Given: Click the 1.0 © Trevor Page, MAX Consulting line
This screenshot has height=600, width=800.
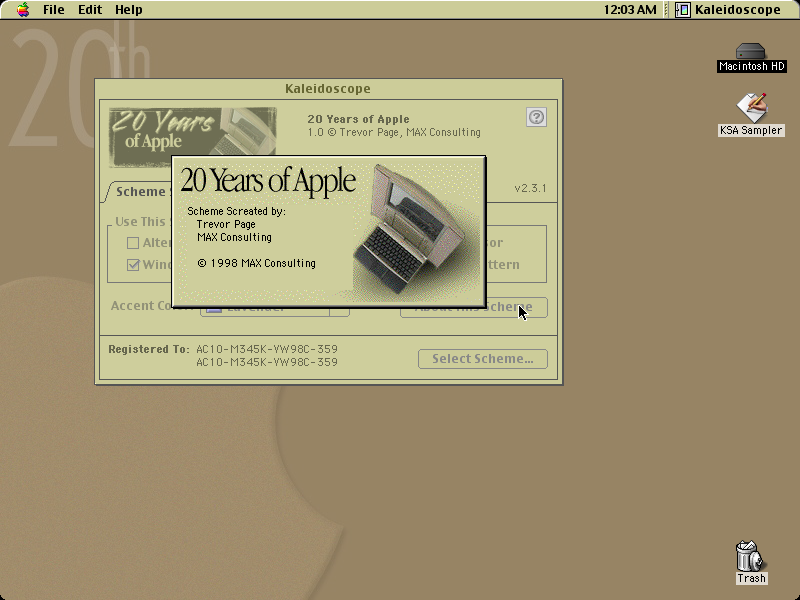Looking at the screenshot, I should 394,133.
